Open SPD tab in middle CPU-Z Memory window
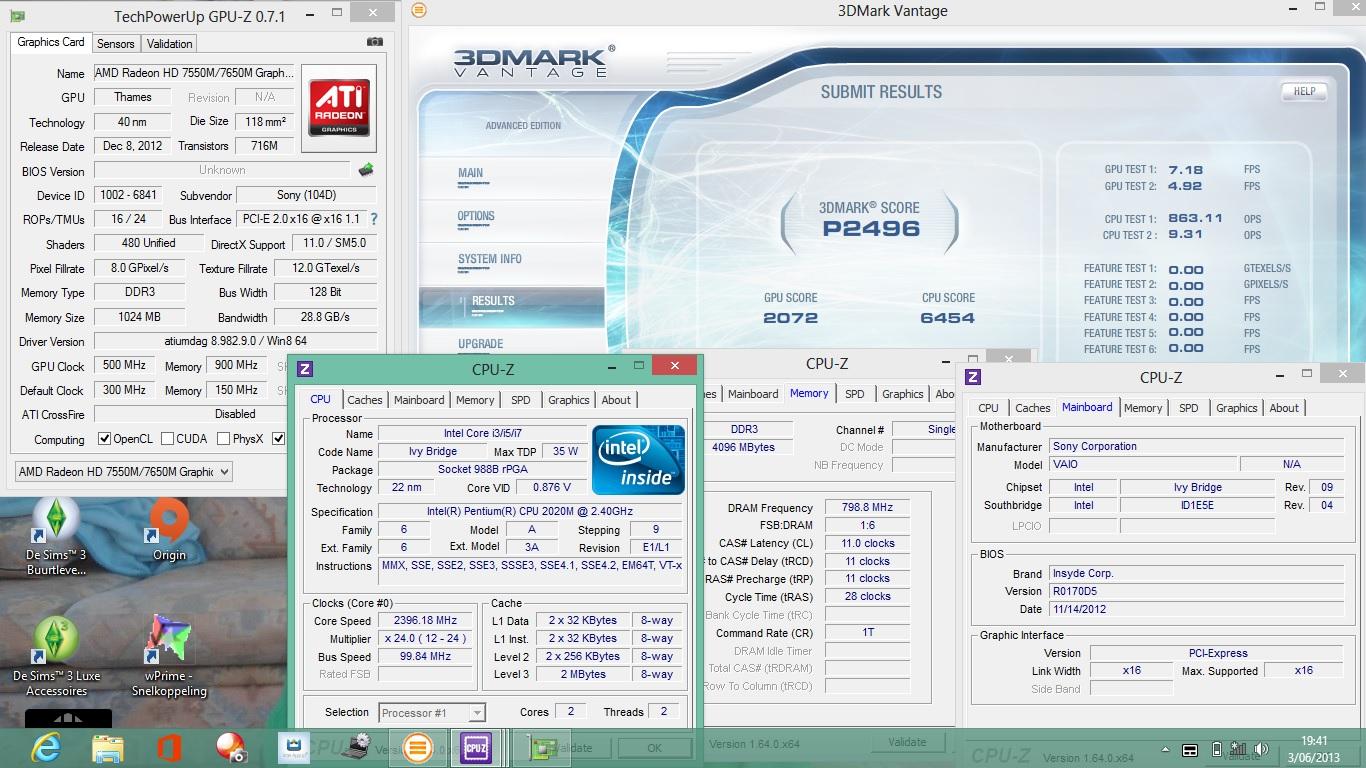Image resolution: width=1366 pixels, height=768 pixels. [854, 394]
